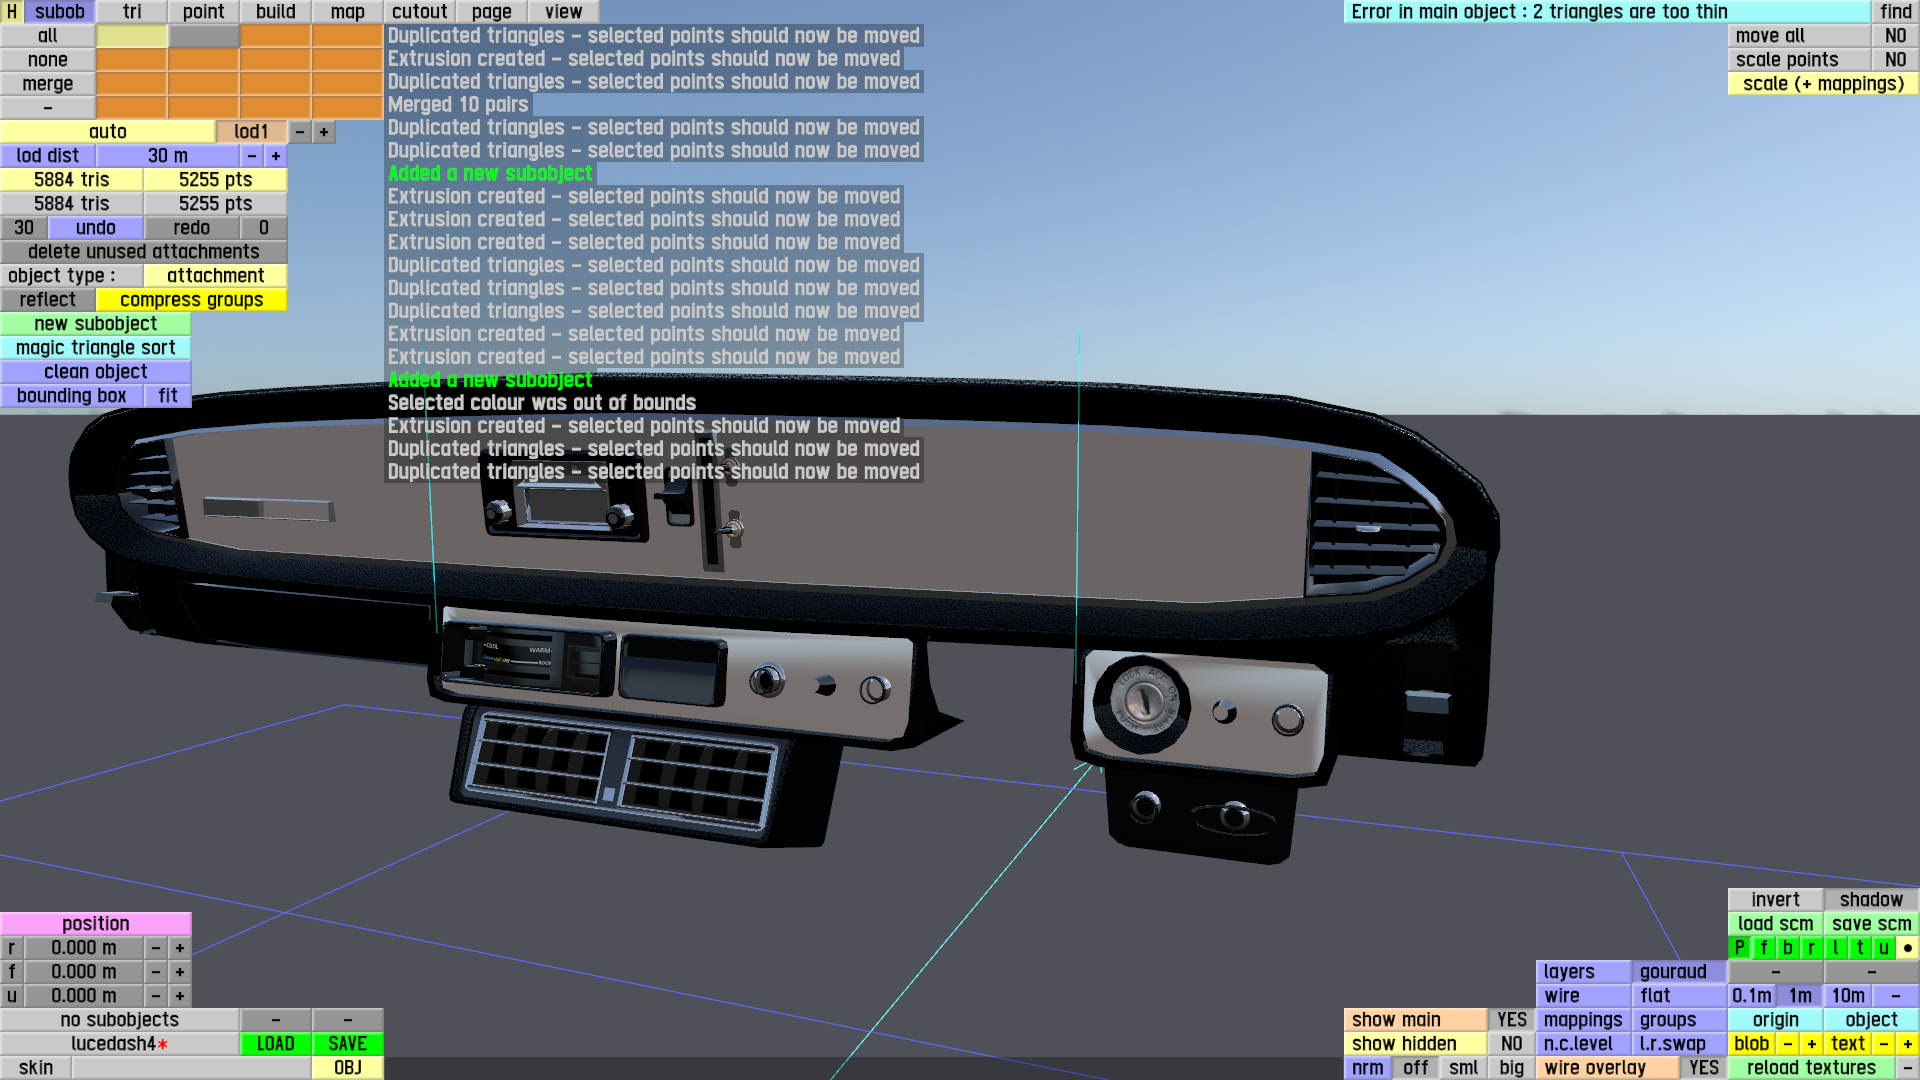Click the skin name input field

point(190,1067)
